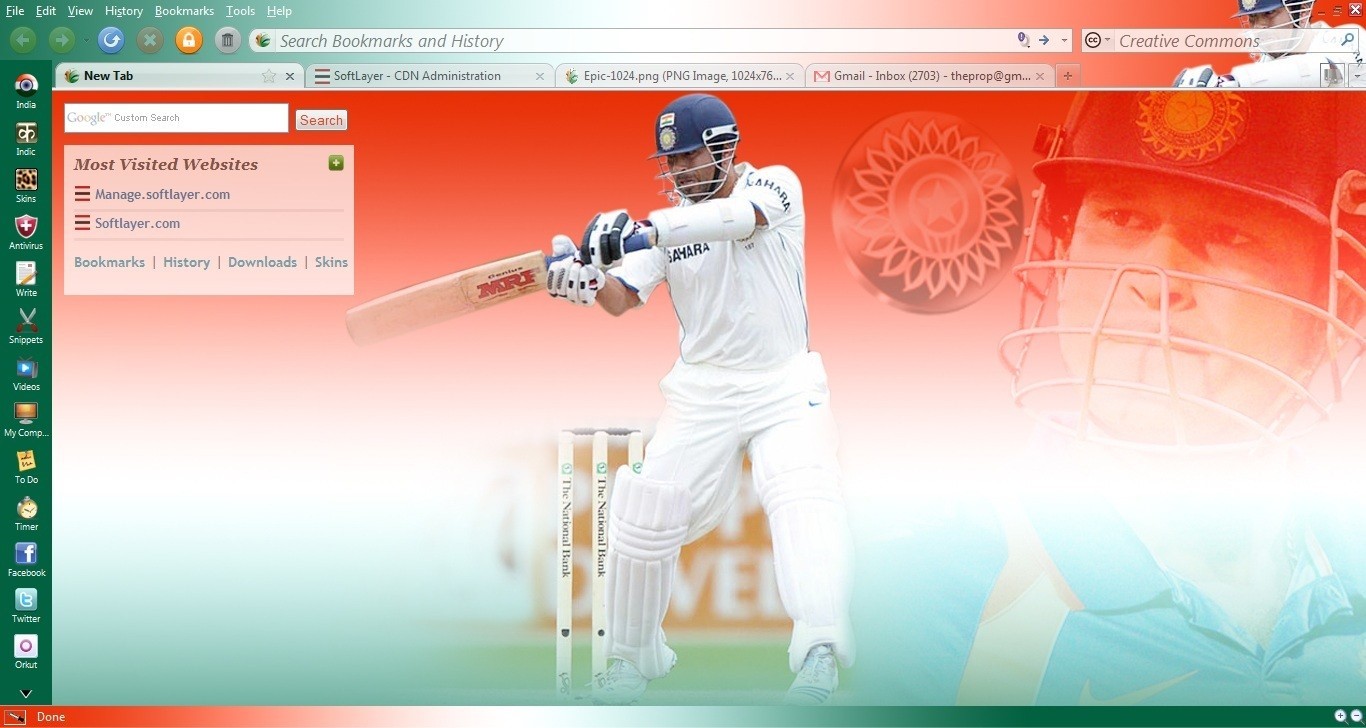
Task: Open the Snippets sidebar tool
Action: tap(26, 325)
